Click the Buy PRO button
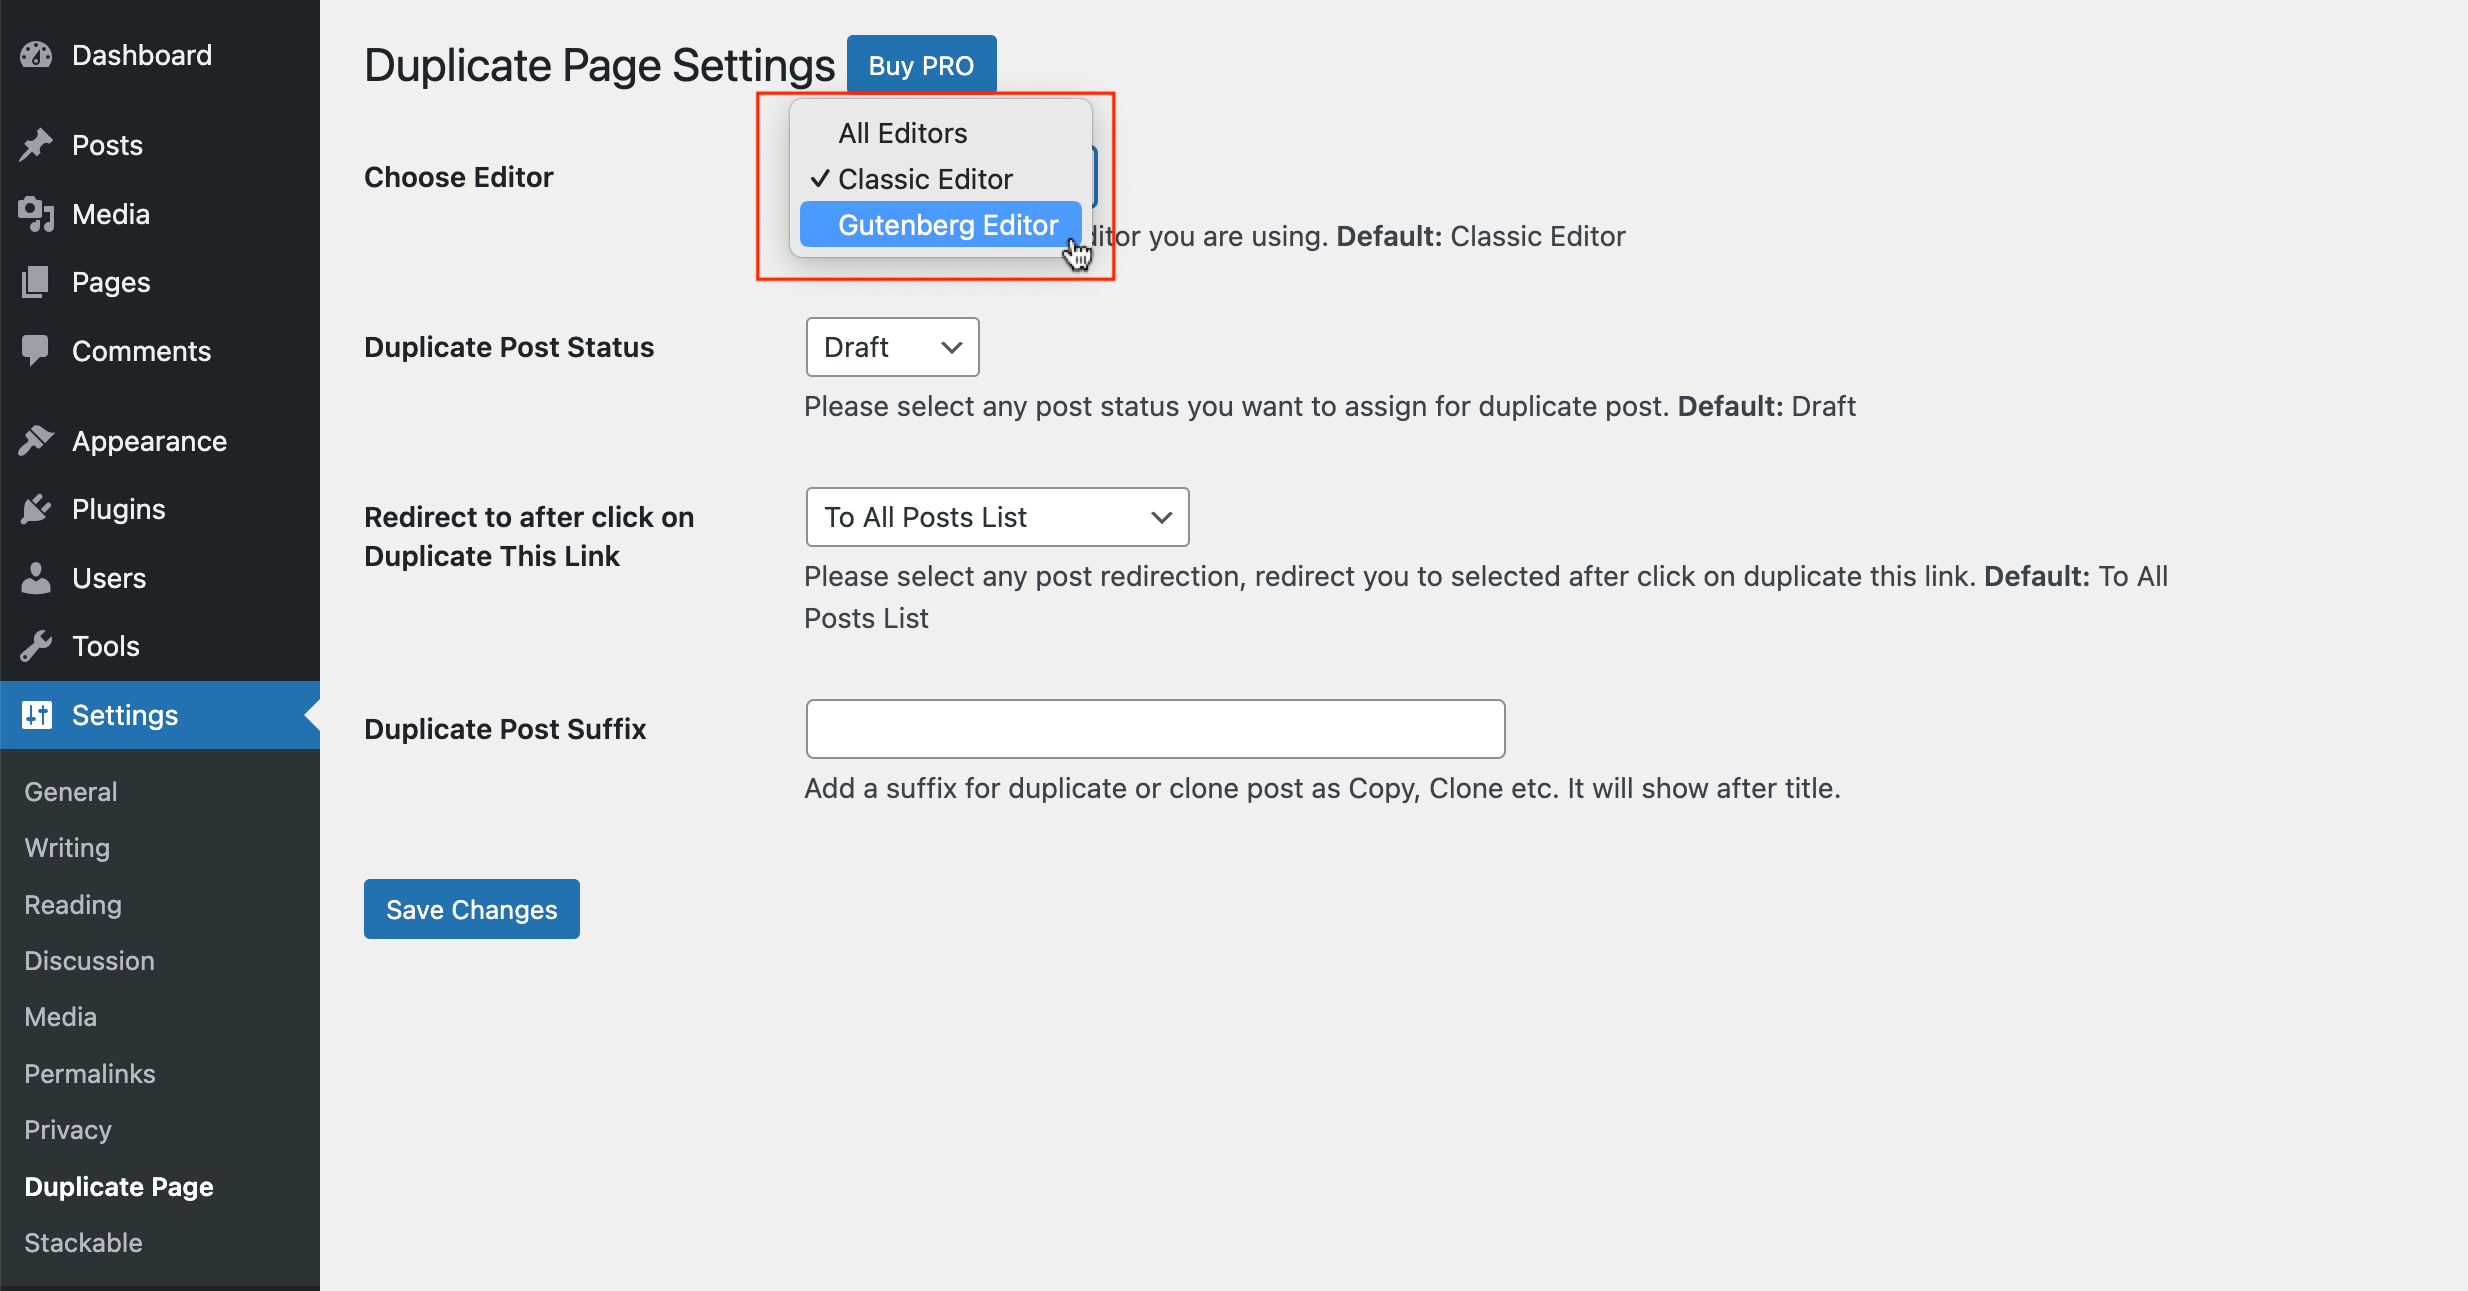 [921, 64]
